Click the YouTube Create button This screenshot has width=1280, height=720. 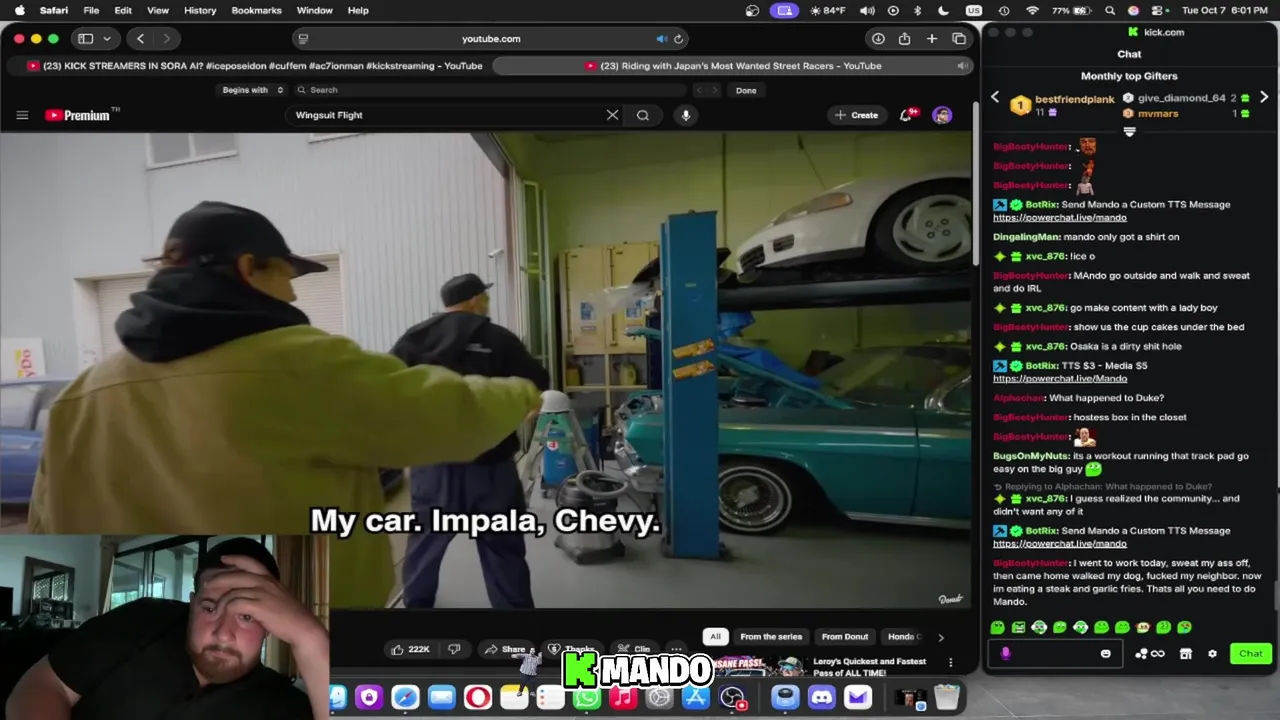[x=857, y=115]
